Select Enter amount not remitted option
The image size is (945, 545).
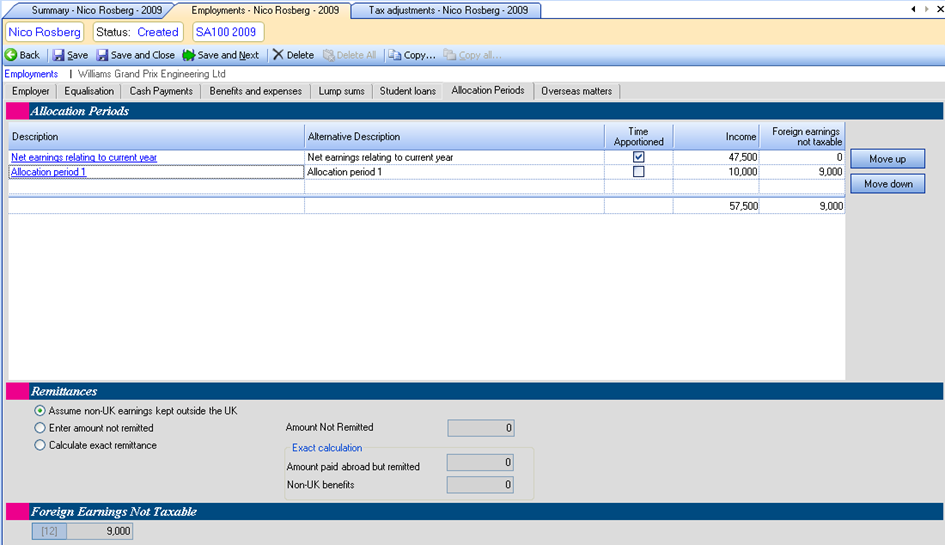point(40,428)
